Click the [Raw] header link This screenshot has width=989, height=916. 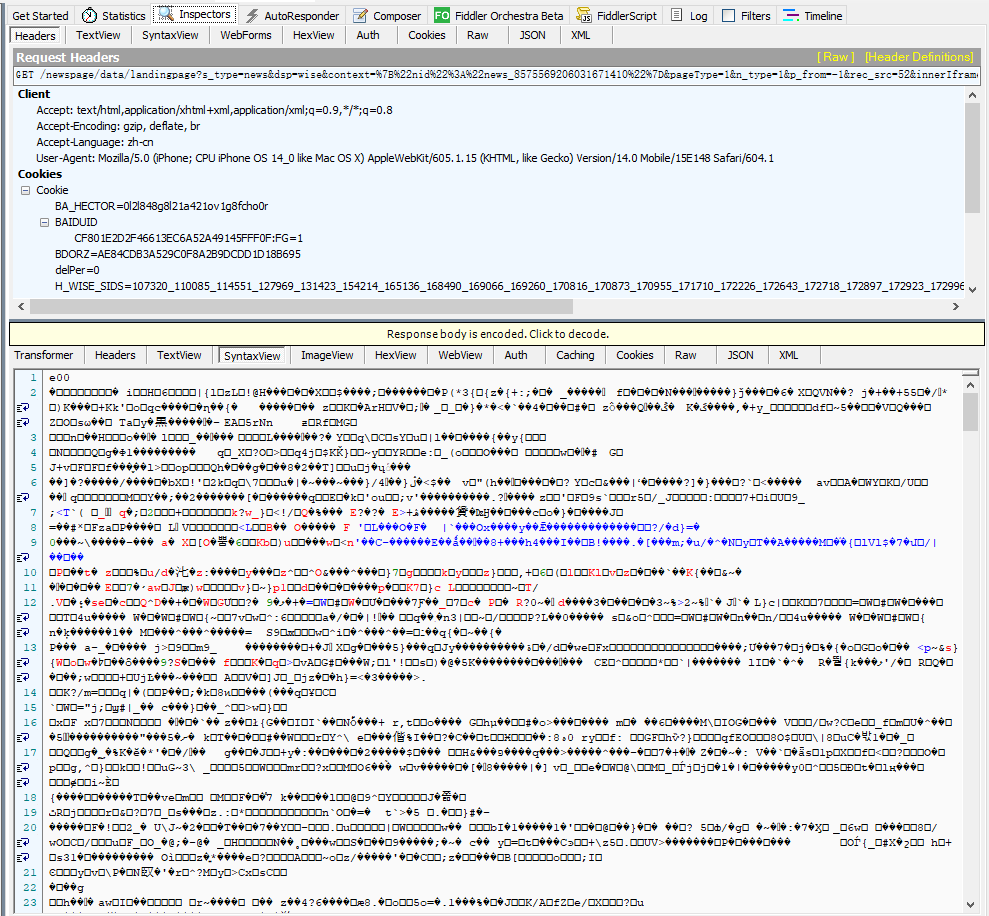point(835,57)
